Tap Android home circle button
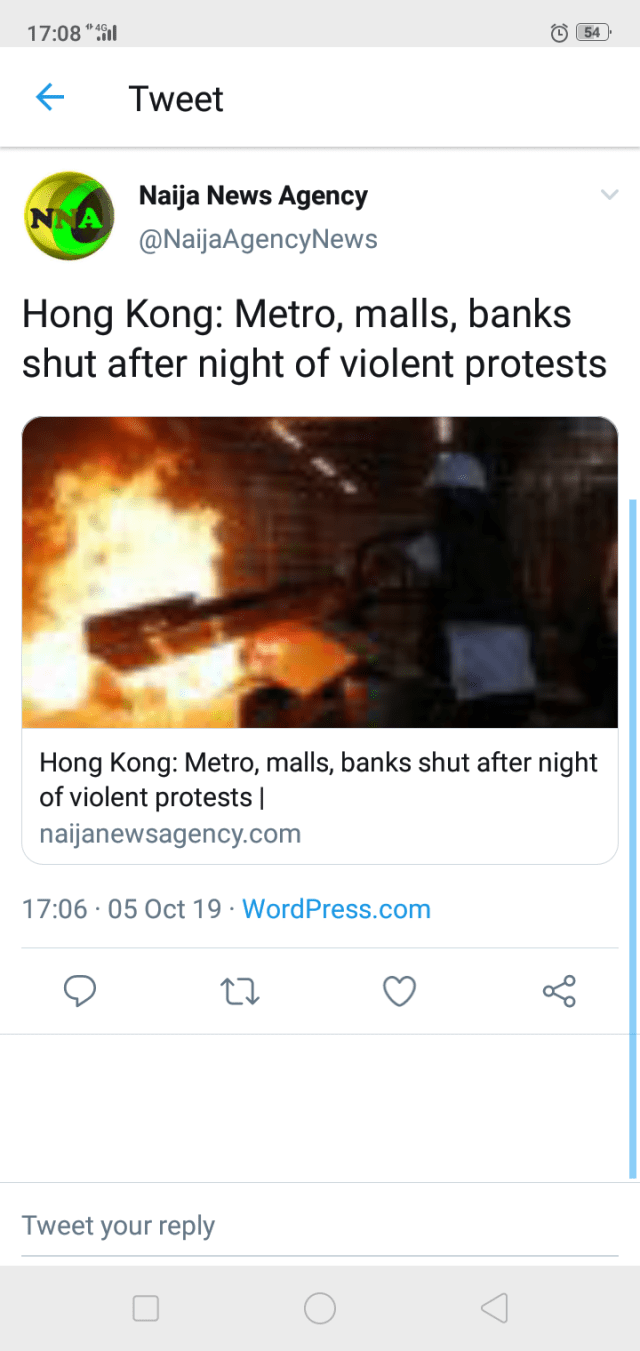This screenshot has height=1351, width=640. tap(320, 1307)
